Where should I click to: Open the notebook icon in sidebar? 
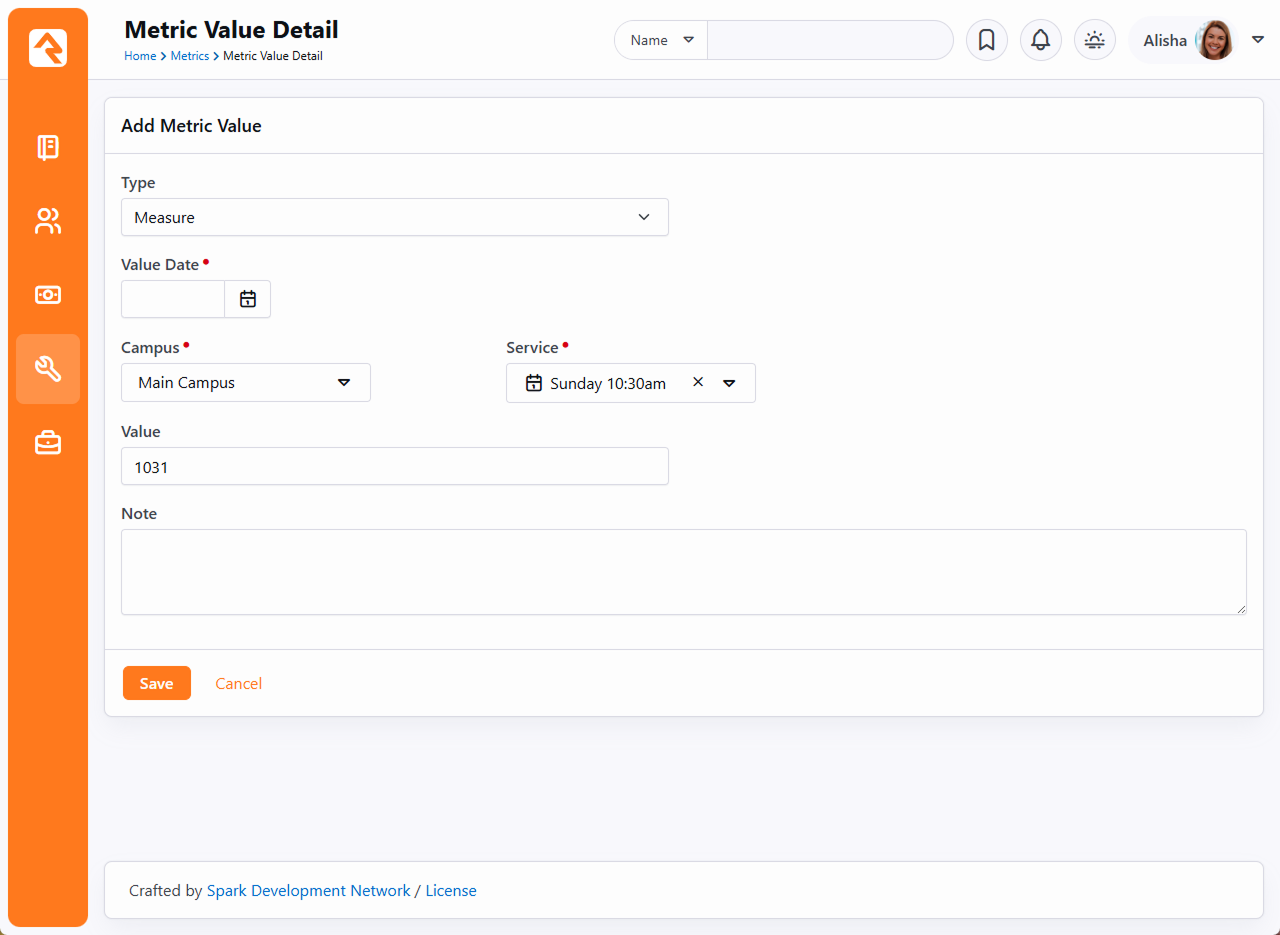[48, 147]
